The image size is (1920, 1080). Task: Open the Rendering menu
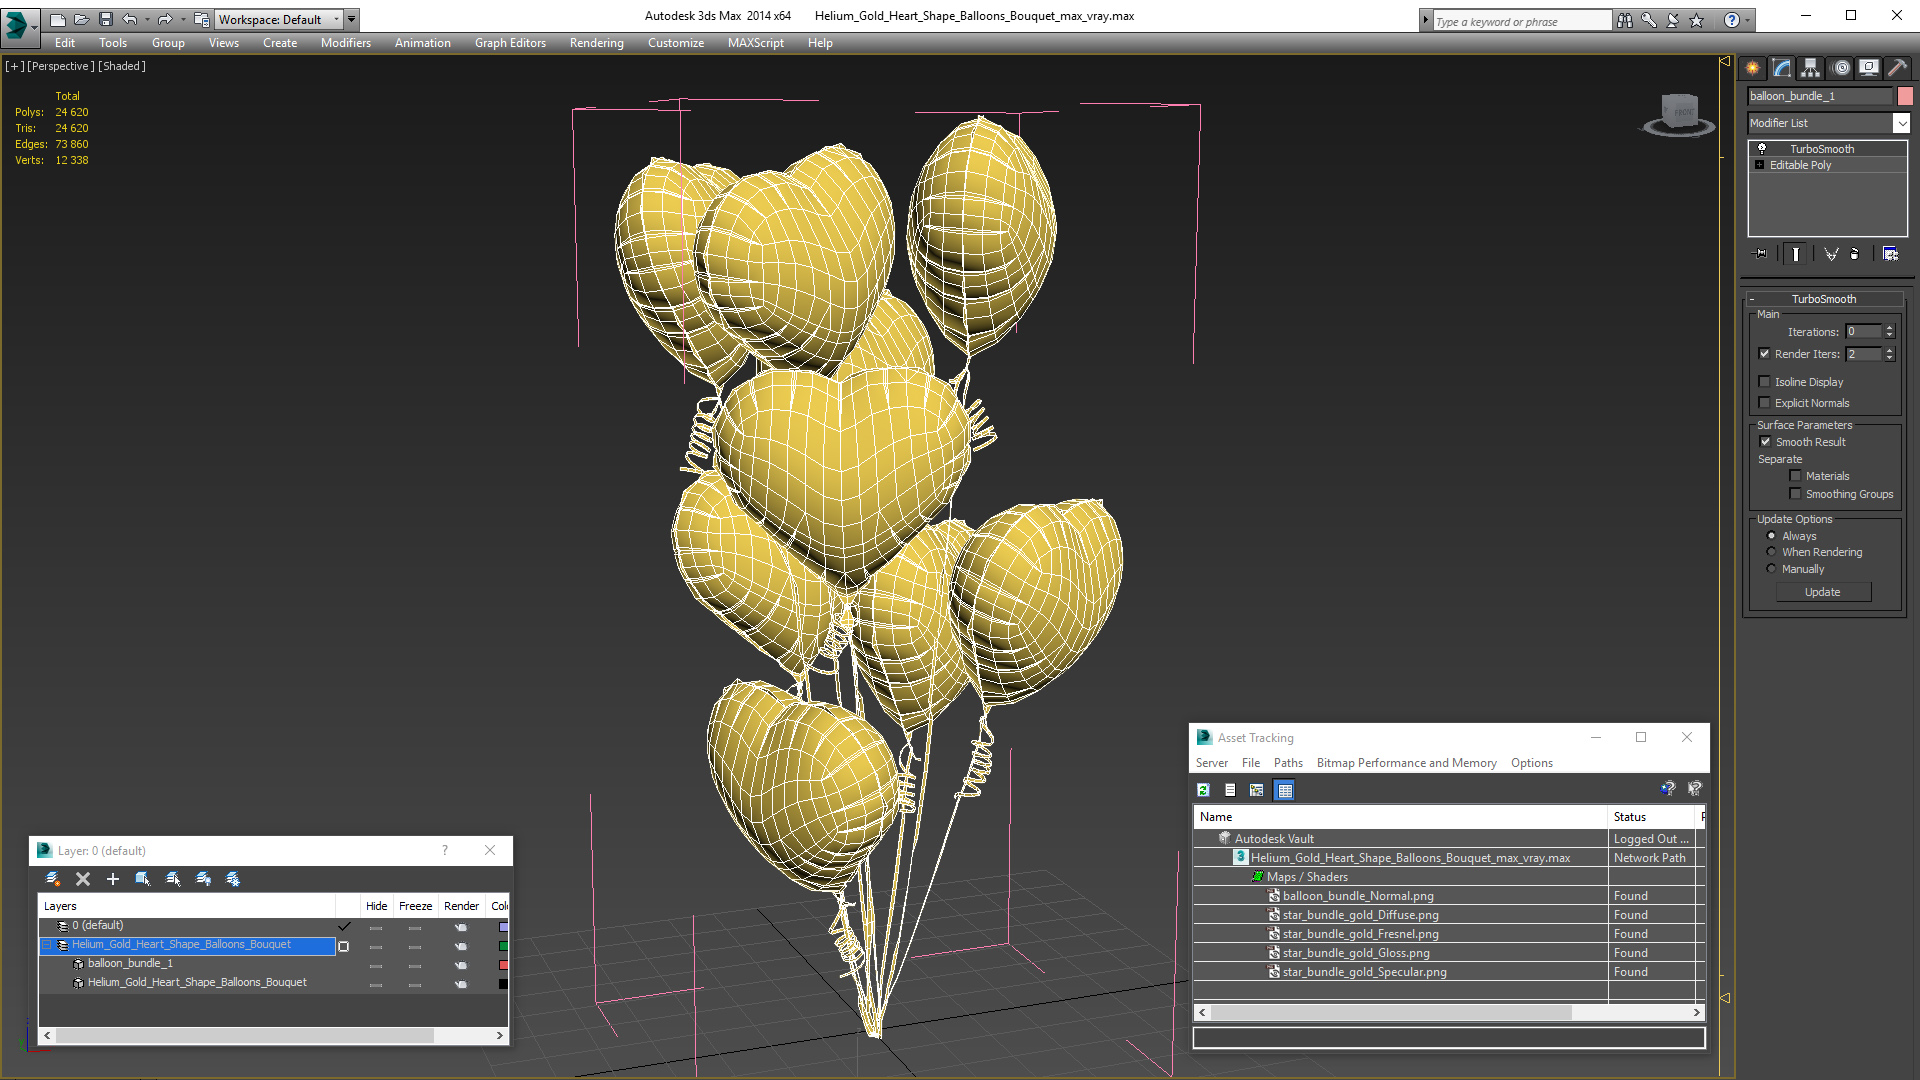click(x=596, y=43)
